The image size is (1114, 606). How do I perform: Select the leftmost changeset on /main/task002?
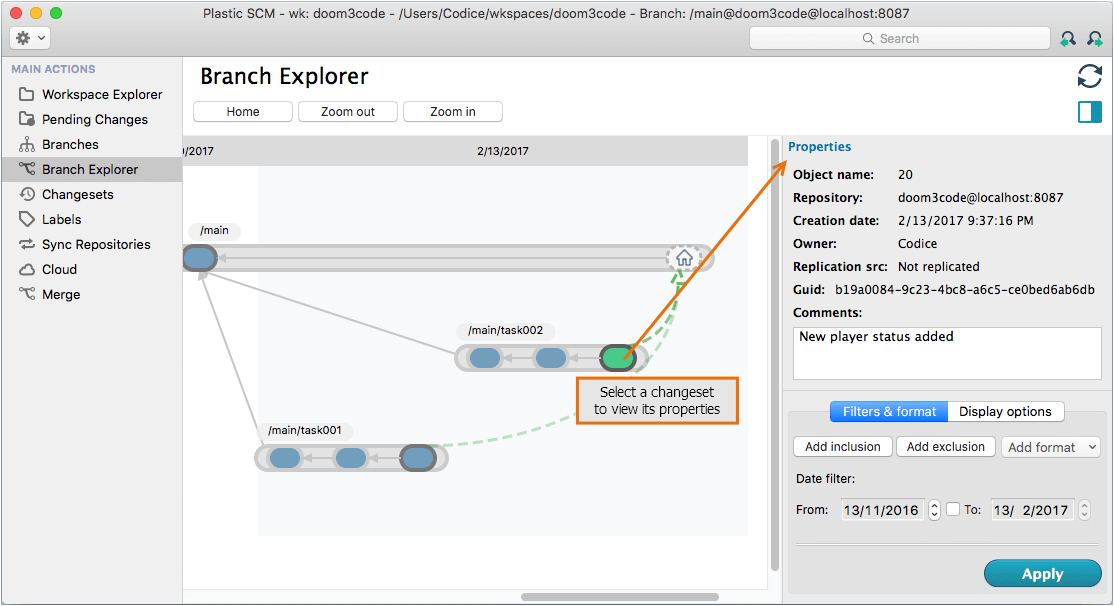click(x=485, y=357)
